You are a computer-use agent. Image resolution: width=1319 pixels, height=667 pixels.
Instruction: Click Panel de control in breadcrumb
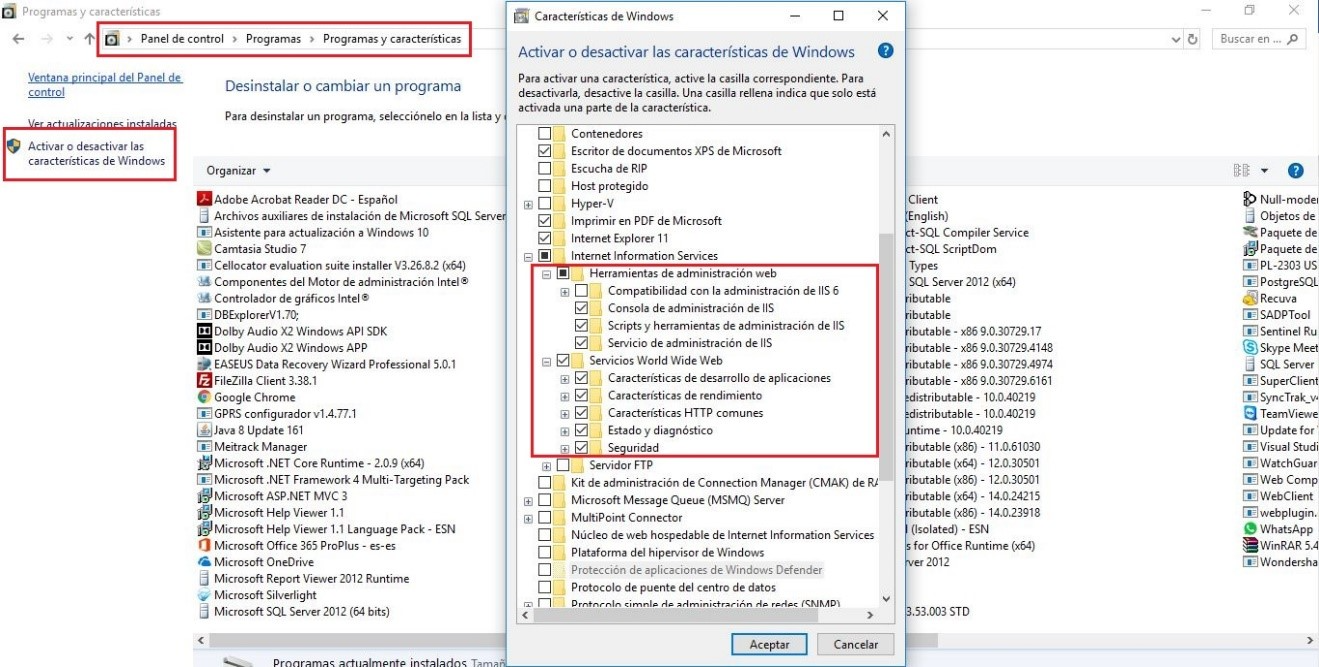coord(182,39)
